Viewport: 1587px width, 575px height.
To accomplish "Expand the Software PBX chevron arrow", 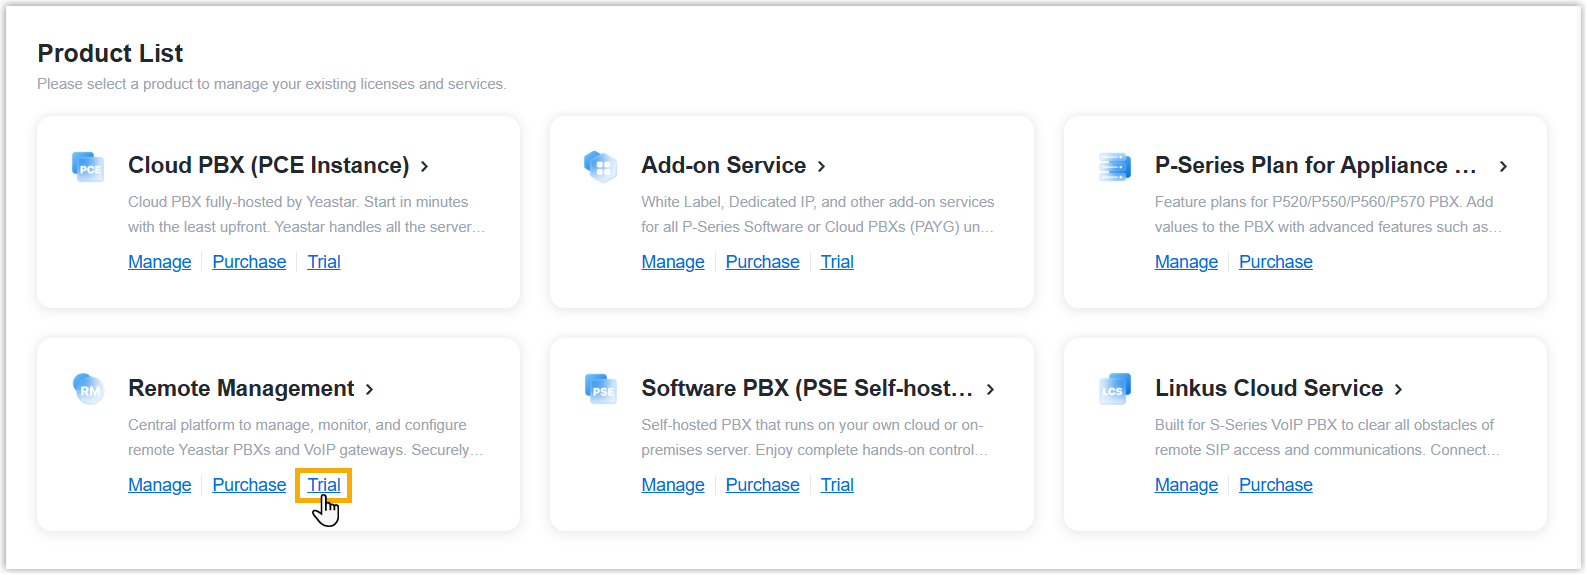I will tap(991, 390).
